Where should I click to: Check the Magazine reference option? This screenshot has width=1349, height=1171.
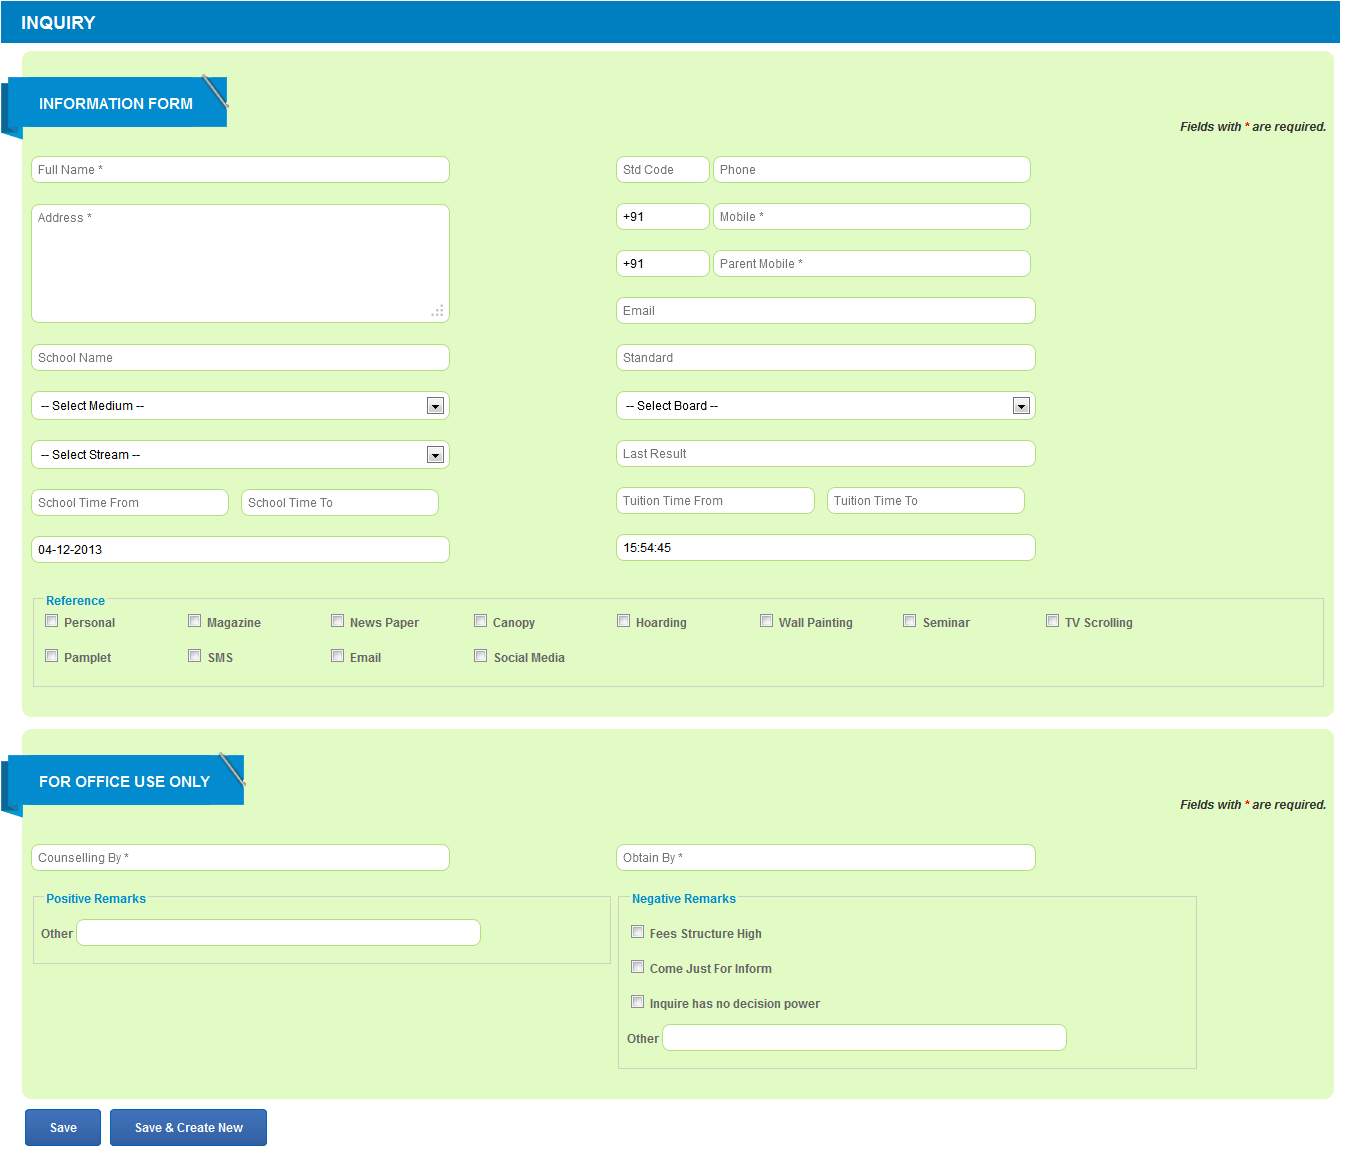pyautogui.click(x=194, y=620)
